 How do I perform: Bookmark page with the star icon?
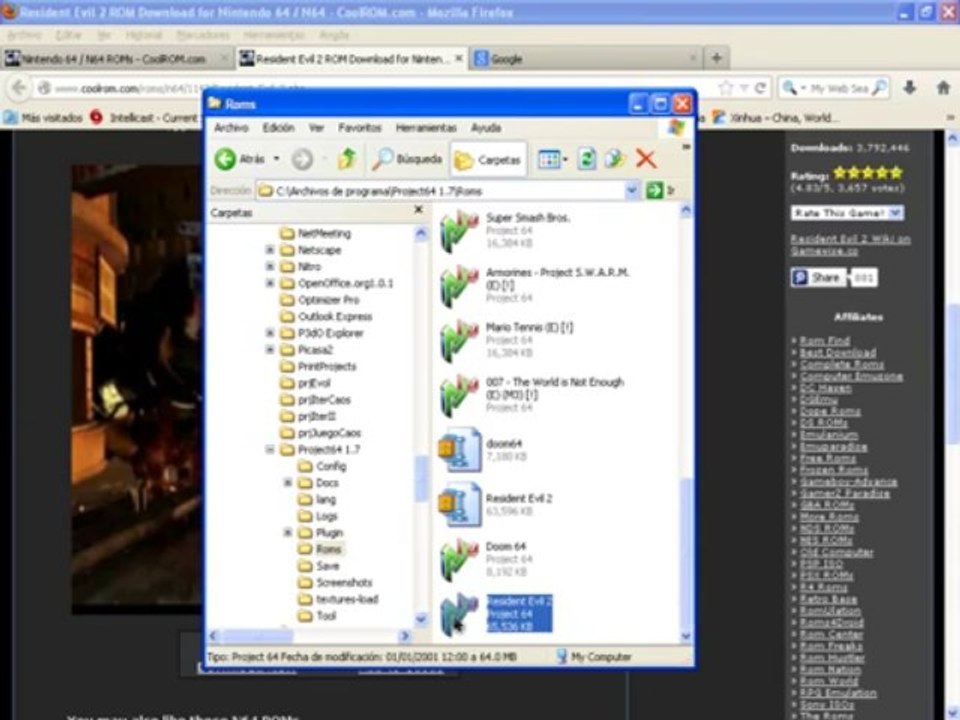pyautogui.click(x=726, y=88)
